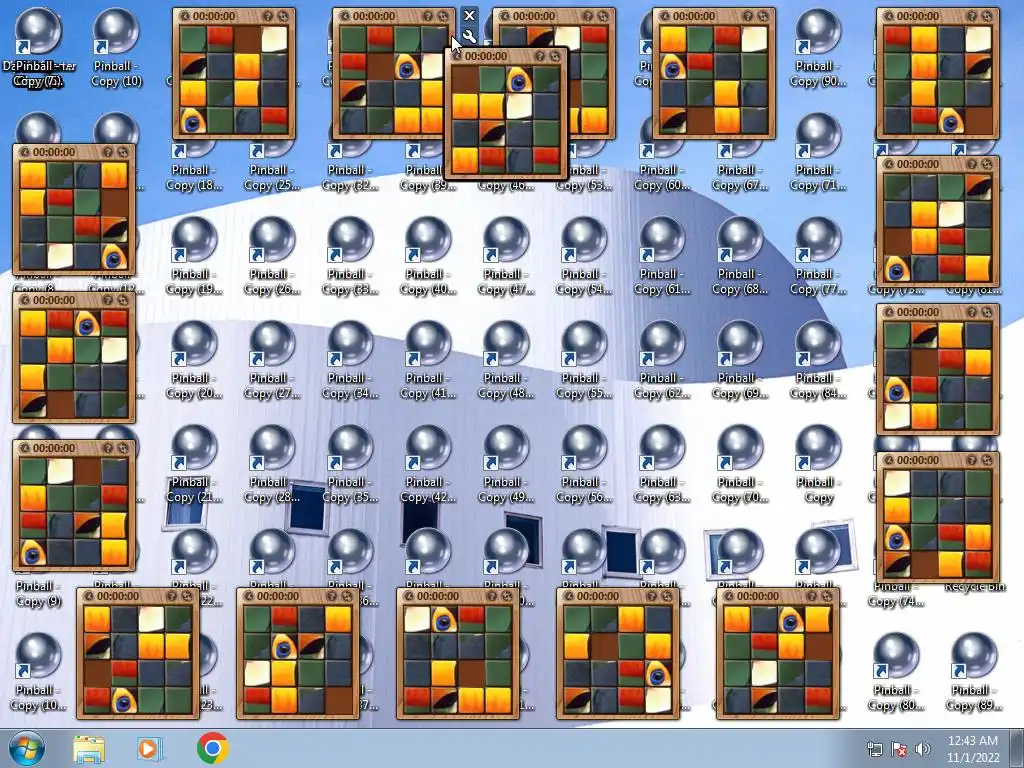This screenshot has height=768, width=1024.
Task: Open the network status tray icon
Action: point(874,749)
